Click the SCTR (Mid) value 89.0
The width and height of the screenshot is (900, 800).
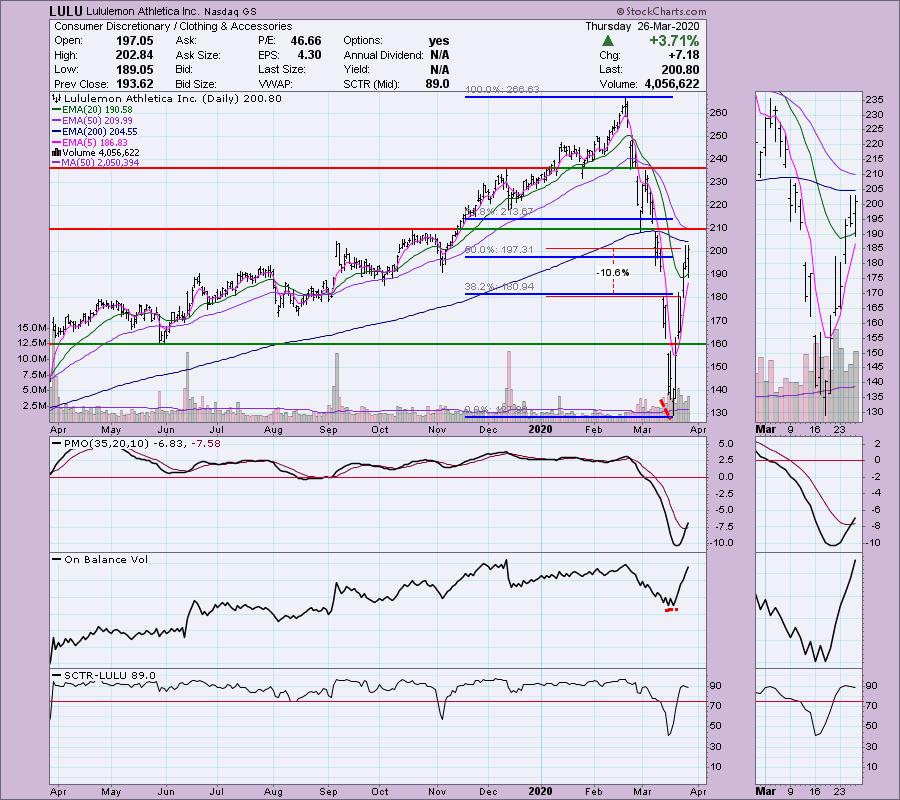pyautogui.click(x=437, y=84)
